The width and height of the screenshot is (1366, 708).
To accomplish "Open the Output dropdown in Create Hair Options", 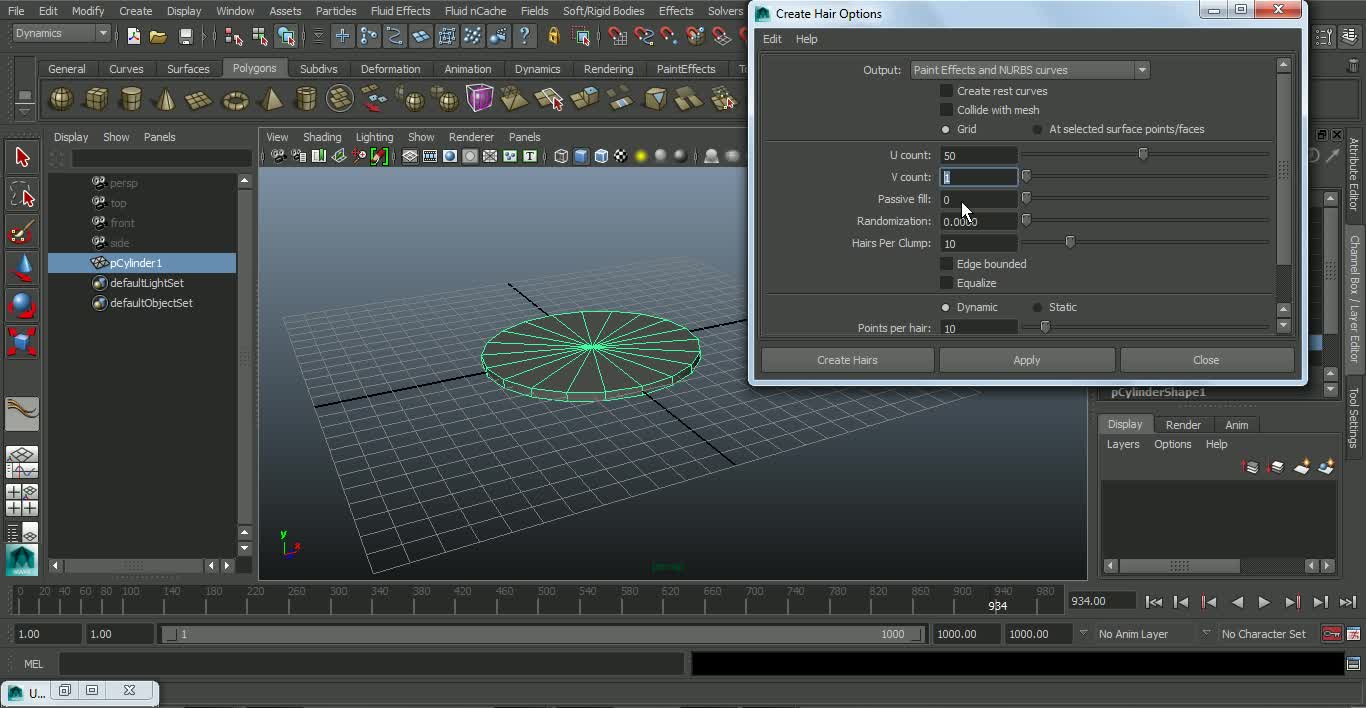I will (x=1030, y=70).
